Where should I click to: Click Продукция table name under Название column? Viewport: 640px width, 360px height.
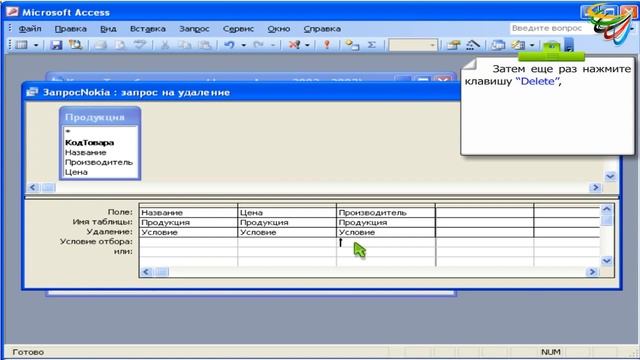pos(188,222)
